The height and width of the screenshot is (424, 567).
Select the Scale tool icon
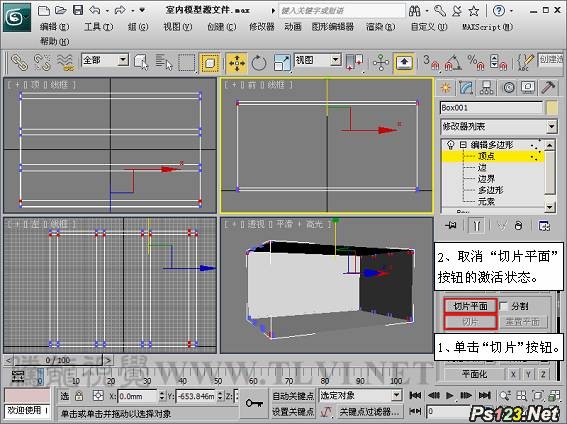[282, 63]
